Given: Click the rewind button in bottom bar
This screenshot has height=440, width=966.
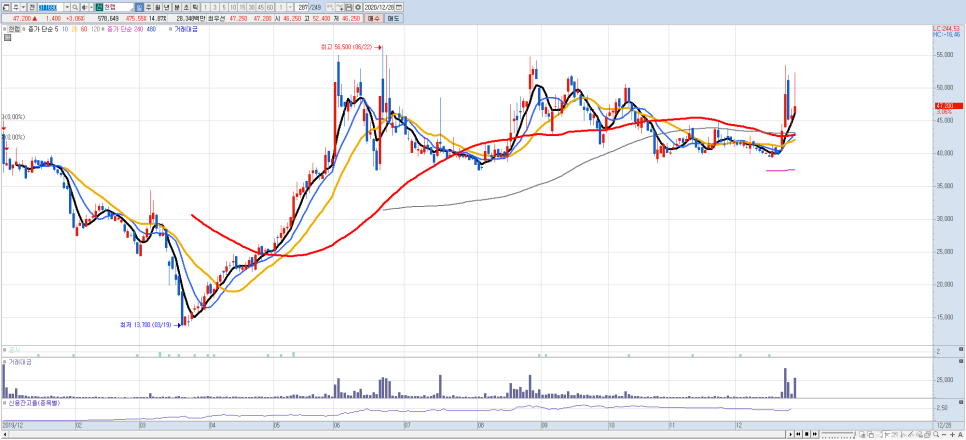Looking at the screenshot, I should [798, 434].
